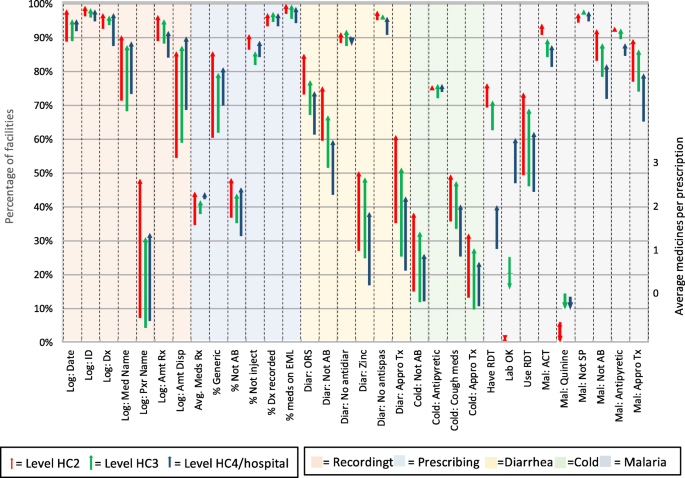The width and height of the screenshot is (685, 478).
Task: Click the 0% tick on left axis
Action: click(45, 343)
